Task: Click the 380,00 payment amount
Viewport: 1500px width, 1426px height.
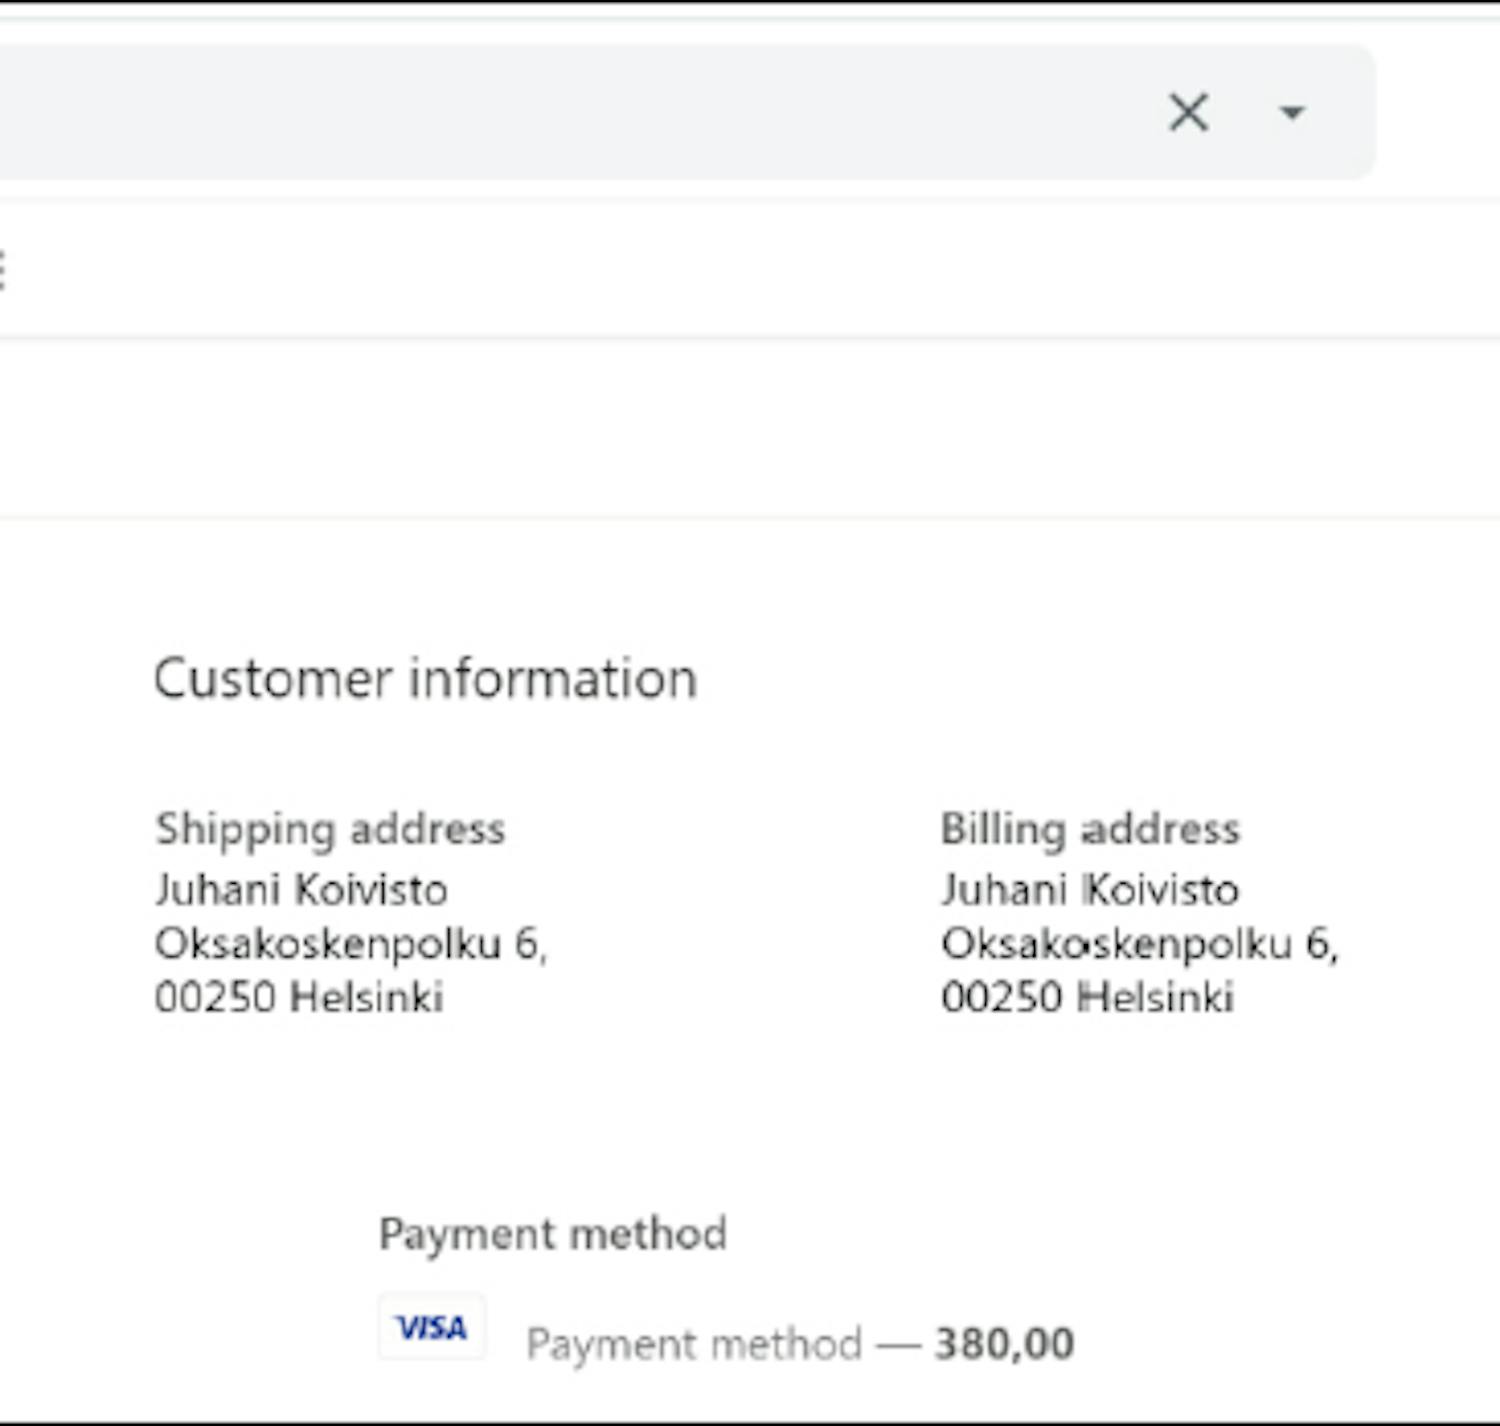Action: [1004, 1344]
